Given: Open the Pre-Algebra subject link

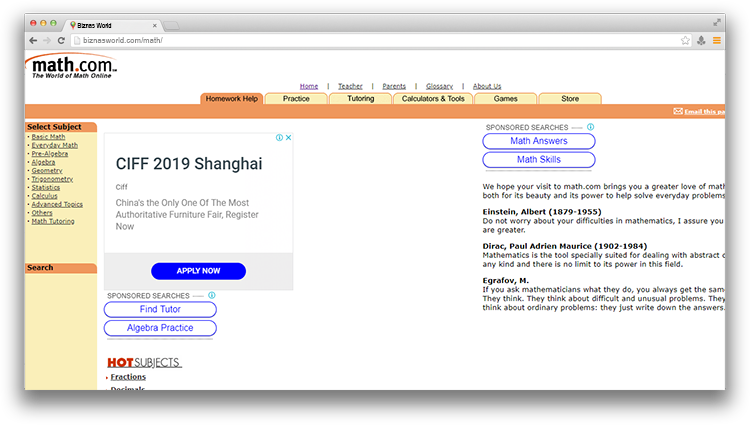Looking at the screenshot, I should (x=50, y=153).
